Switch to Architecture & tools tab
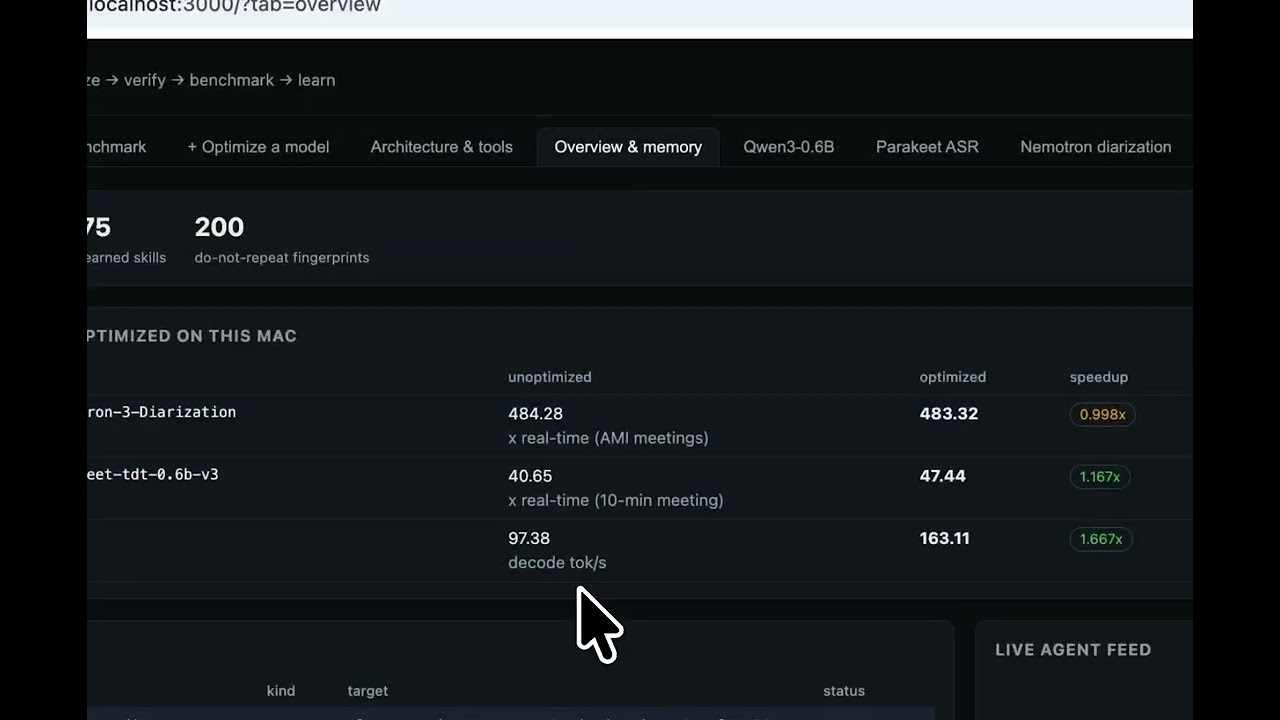Viewport: 1280px width, 720px height. 441,147
